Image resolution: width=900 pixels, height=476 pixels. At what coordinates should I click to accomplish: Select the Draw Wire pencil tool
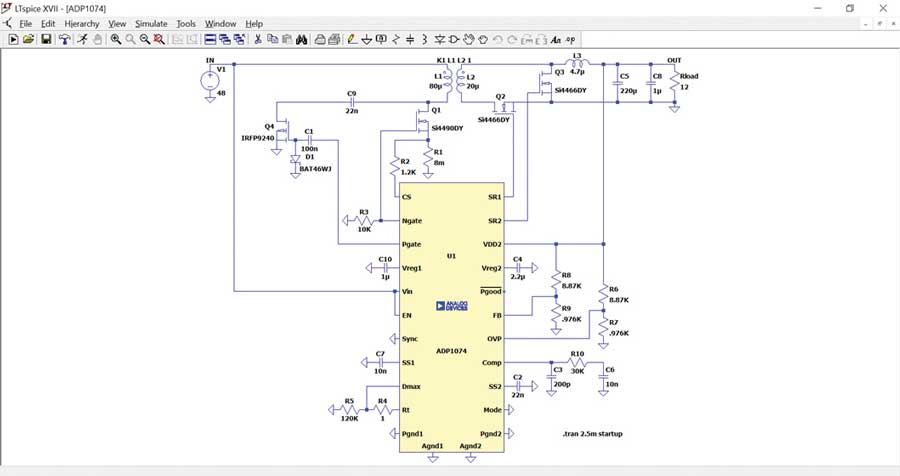[x=352, y=39]
